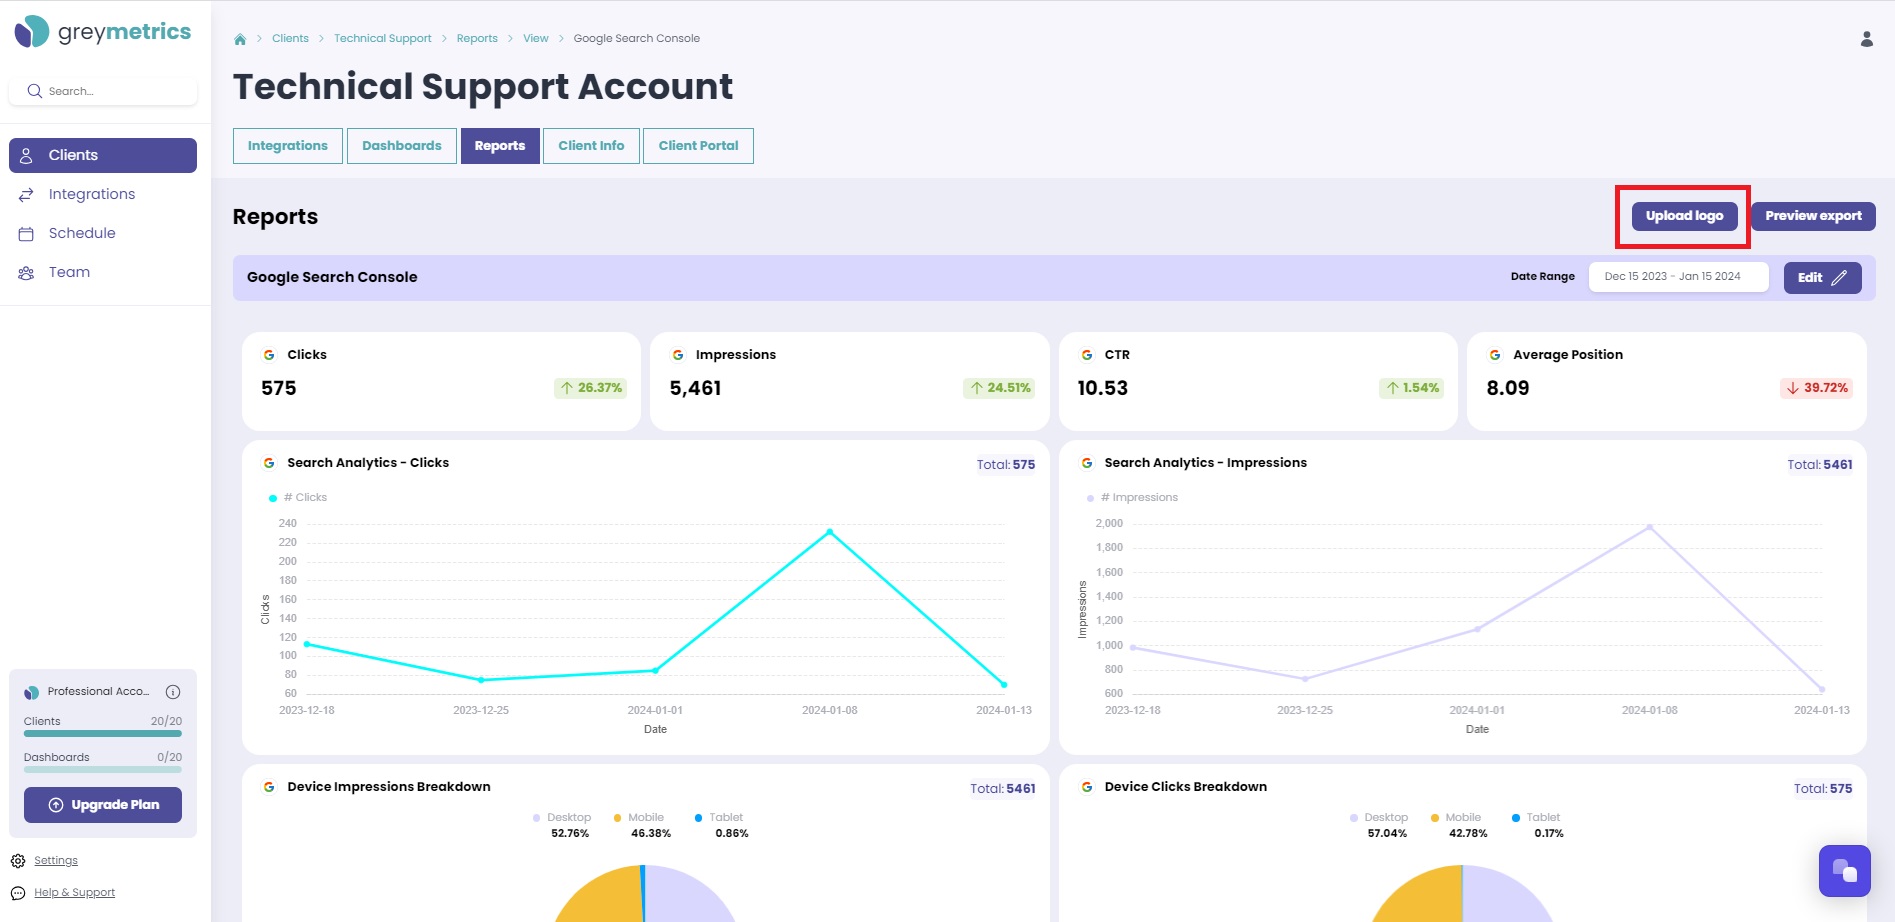Click the Clients usage progress bar
This screenshot has height=922, width=1895.
pos(103,734)
